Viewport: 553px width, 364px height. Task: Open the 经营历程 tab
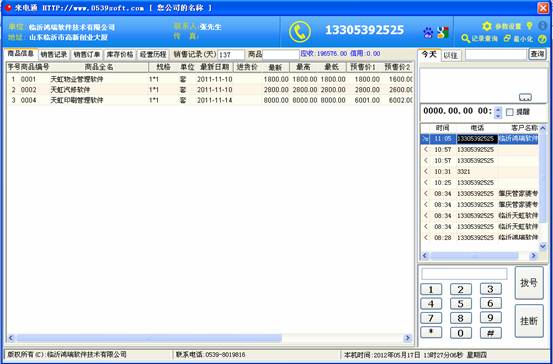click(153, 55)
